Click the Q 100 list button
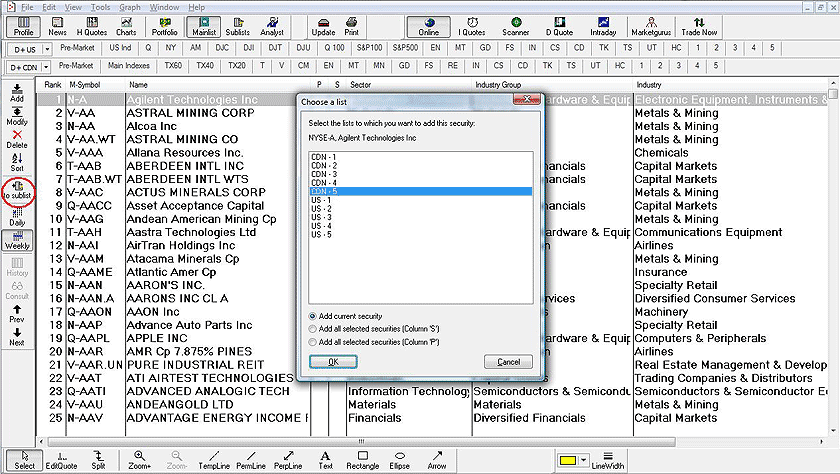The width and height of the screenshot is (840, 474). tap(334, 48)
